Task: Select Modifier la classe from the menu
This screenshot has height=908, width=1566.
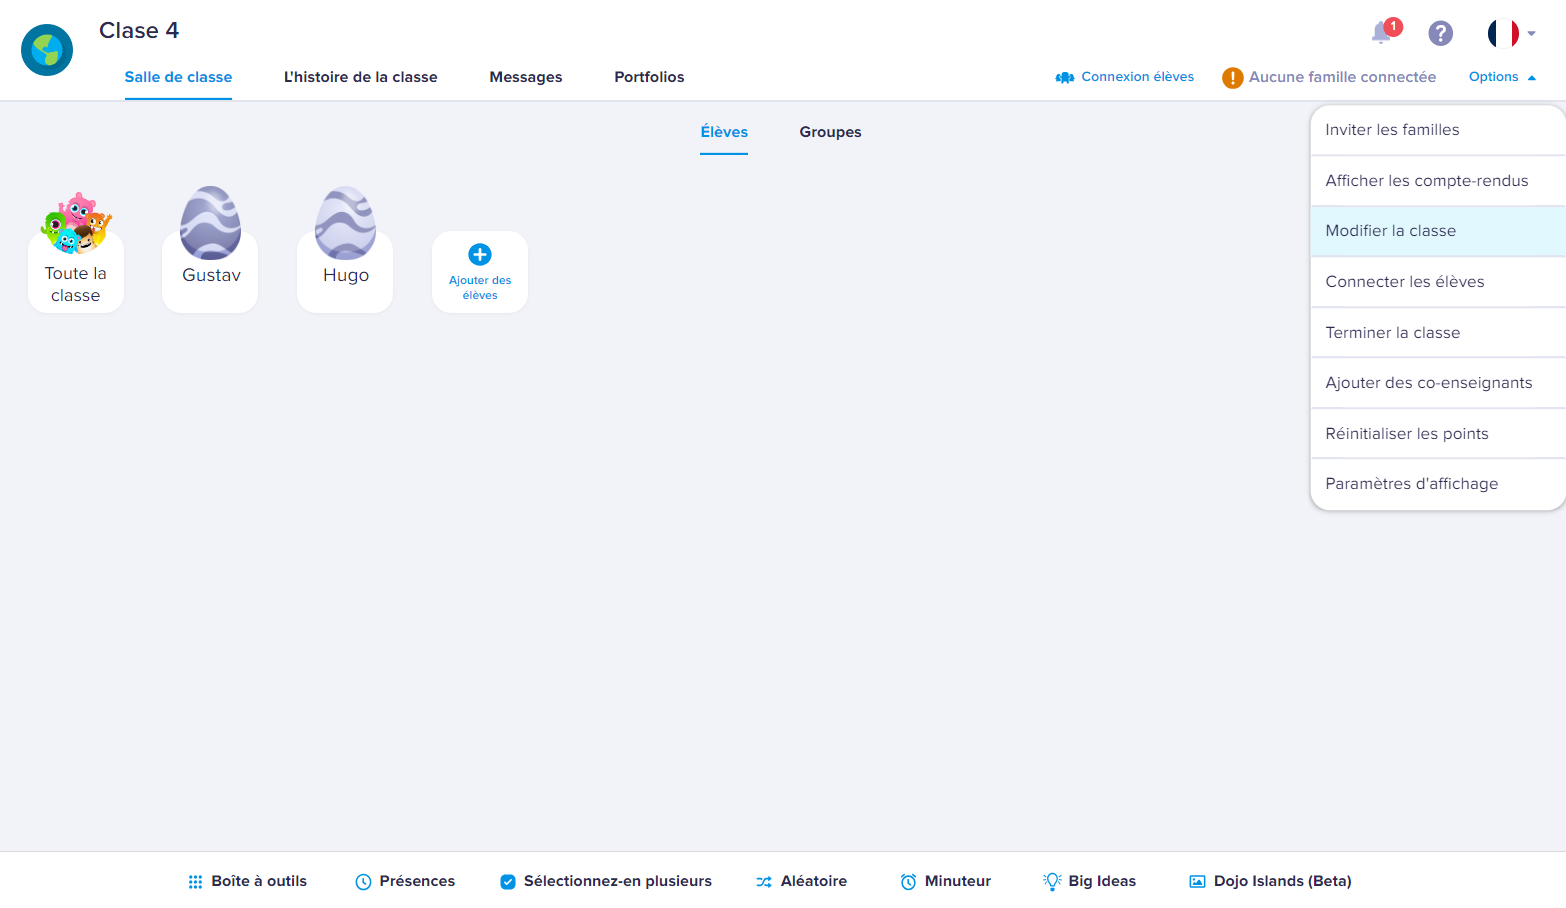Action: (x=1391, y=230)
